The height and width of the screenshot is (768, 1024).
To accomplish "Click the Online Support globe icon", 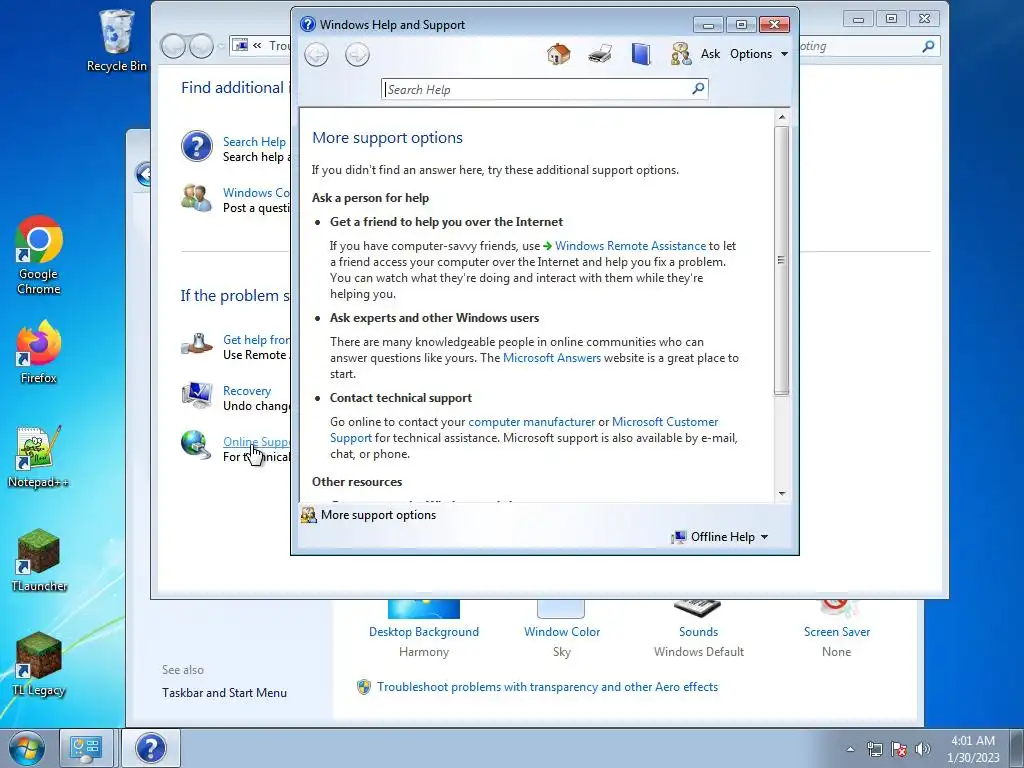I will tap(197, 444).
